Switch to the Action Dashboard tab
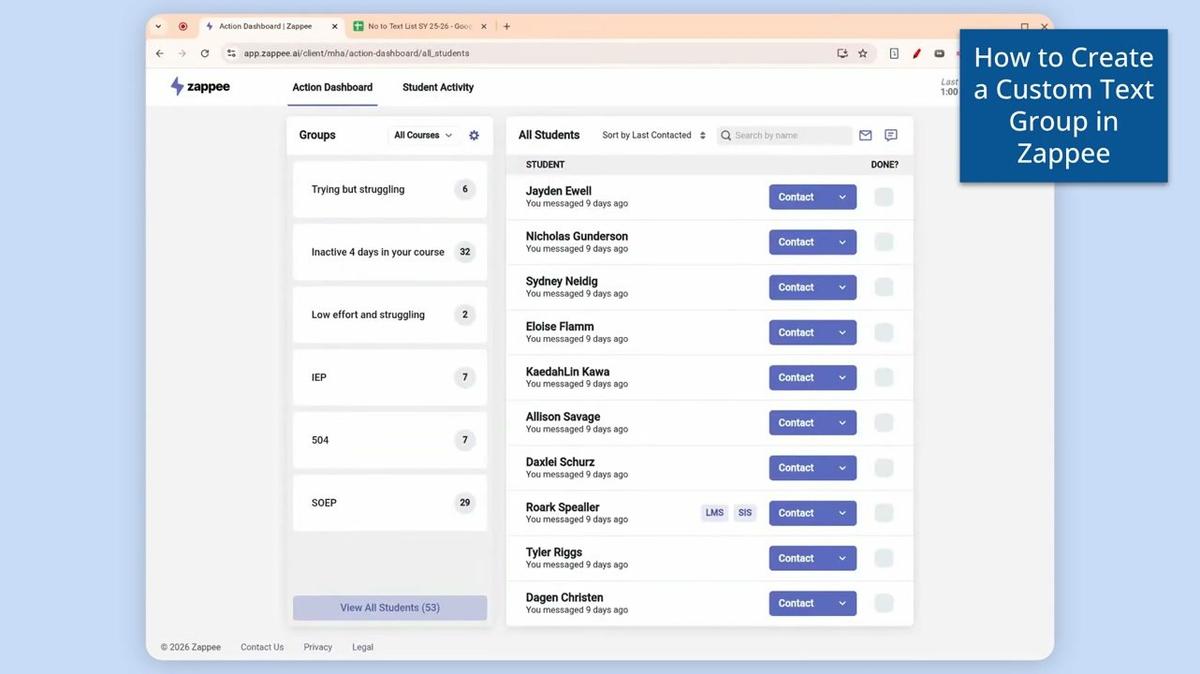 (x=332, y=87)
